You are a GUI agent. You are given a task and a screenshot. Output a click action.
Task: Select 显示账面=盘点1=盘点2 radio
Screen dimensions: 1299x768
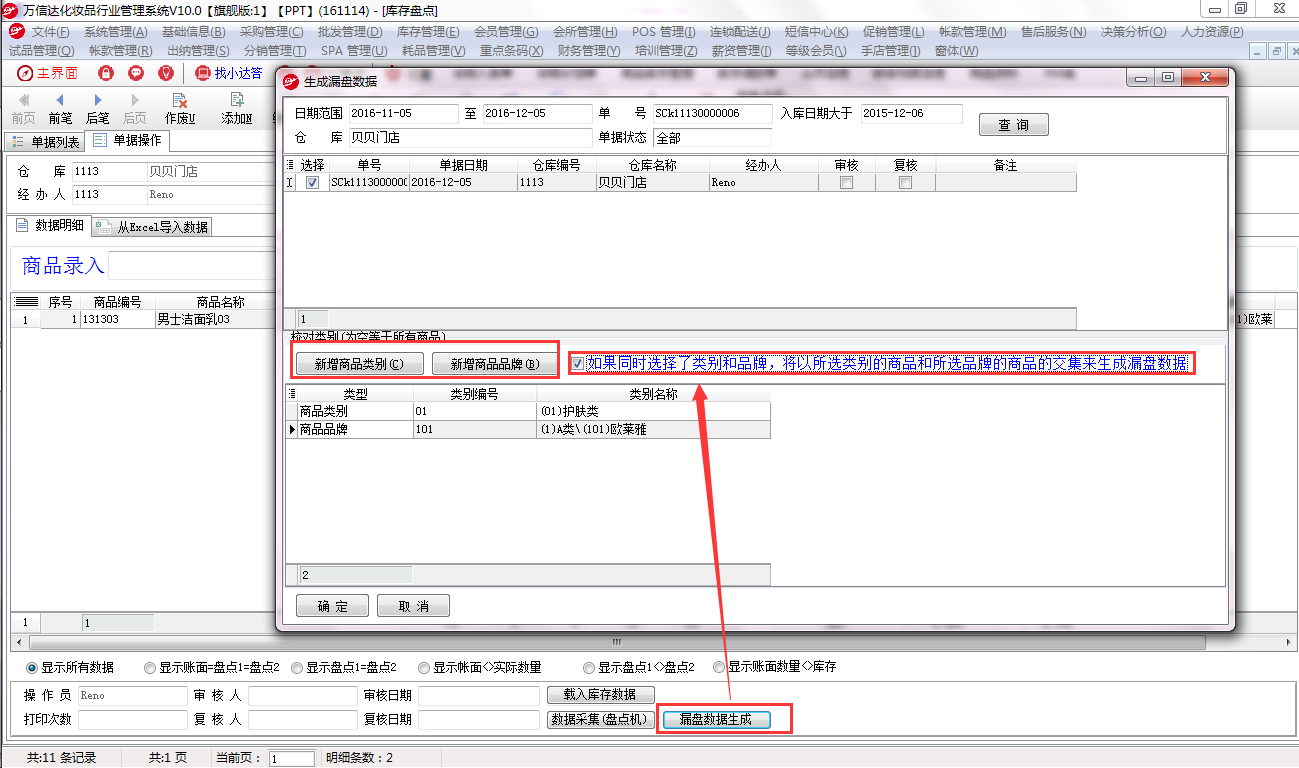[150, 667]
